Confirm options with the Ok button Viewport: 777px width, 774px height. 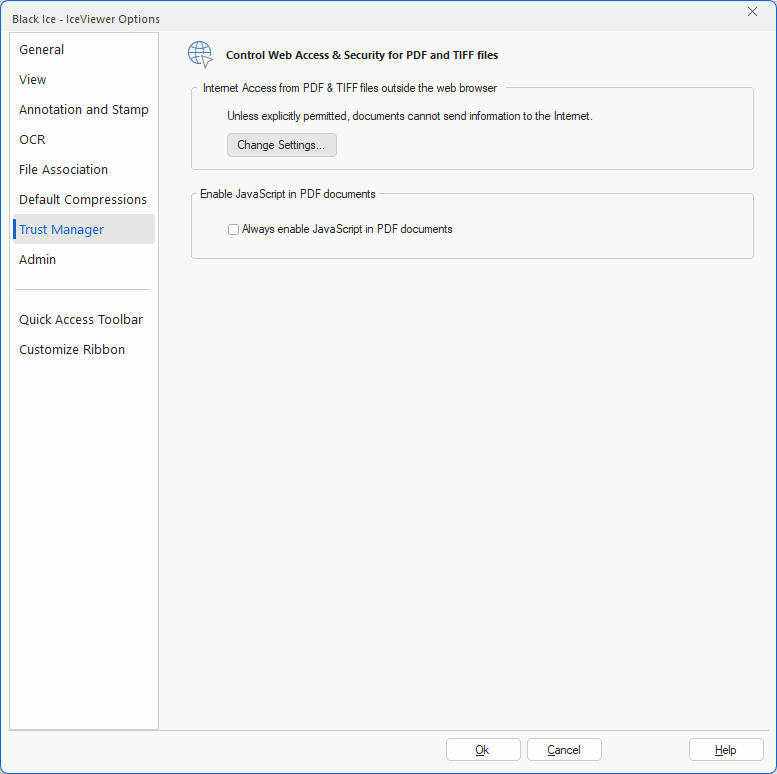[483, 750]
